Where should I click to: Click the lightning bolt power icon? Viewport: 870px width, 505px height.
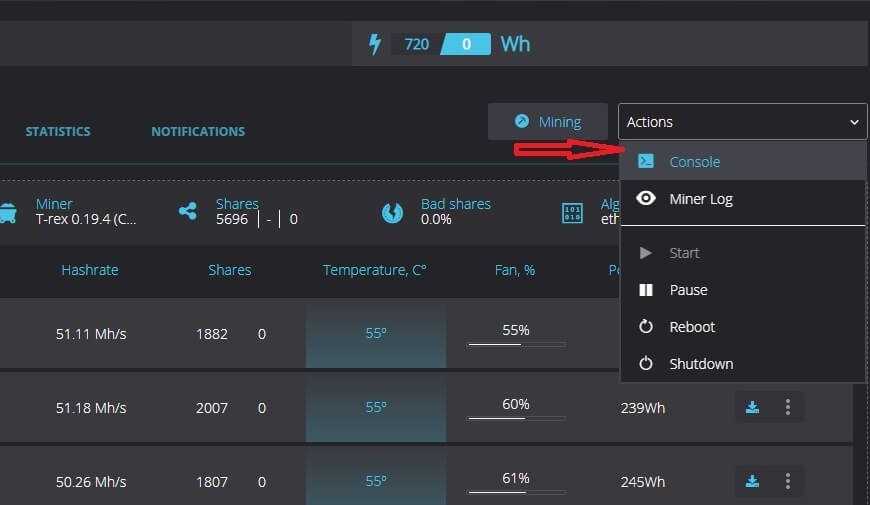coord(375,44)
